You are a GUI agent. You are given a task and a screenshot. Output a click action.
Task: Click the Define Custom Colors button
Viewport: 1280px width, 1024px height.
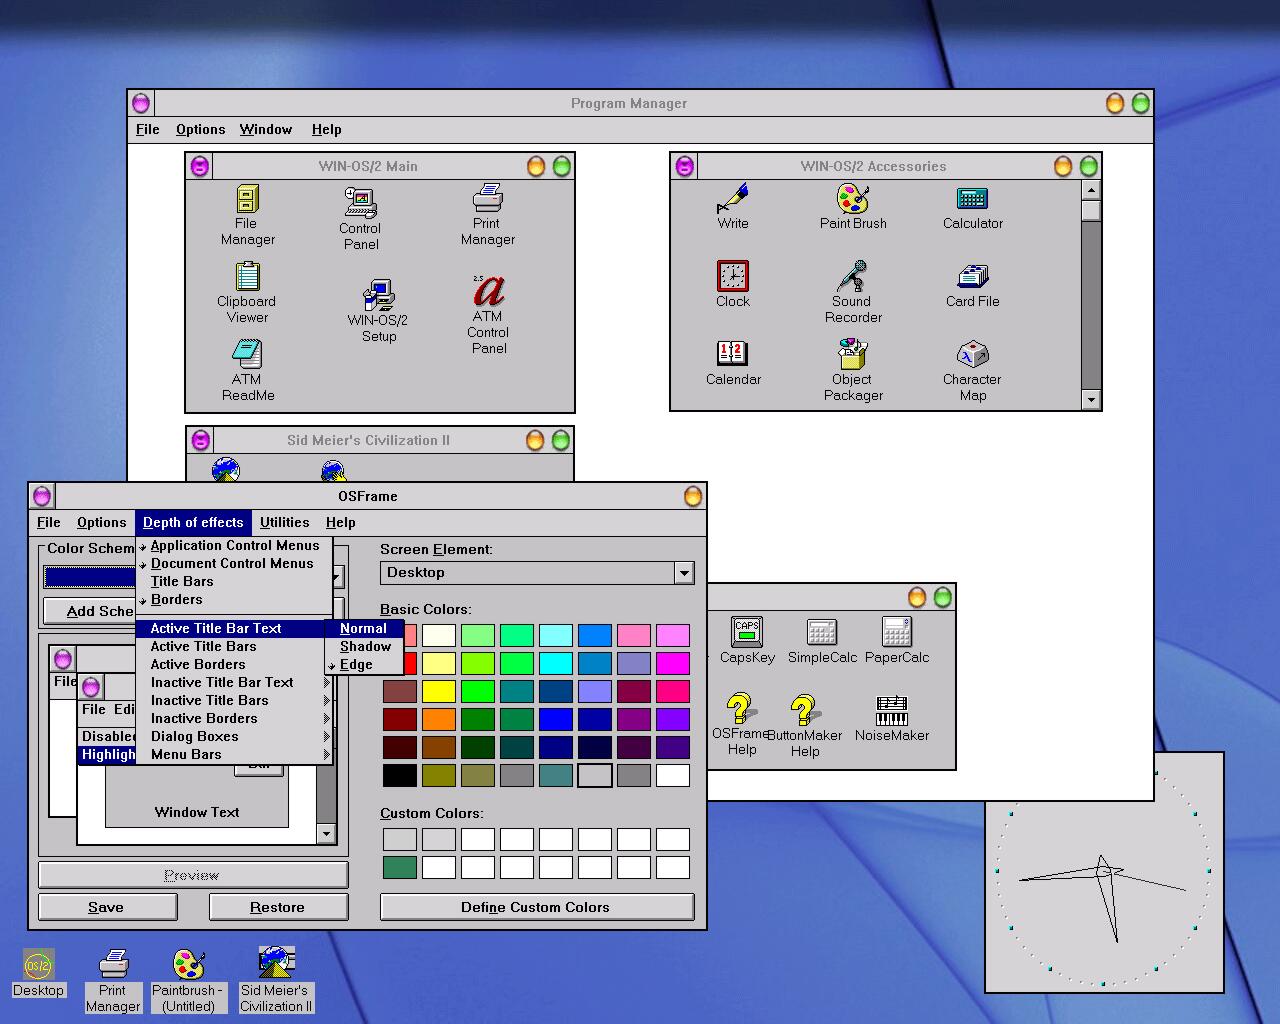[x=536, y=907]
